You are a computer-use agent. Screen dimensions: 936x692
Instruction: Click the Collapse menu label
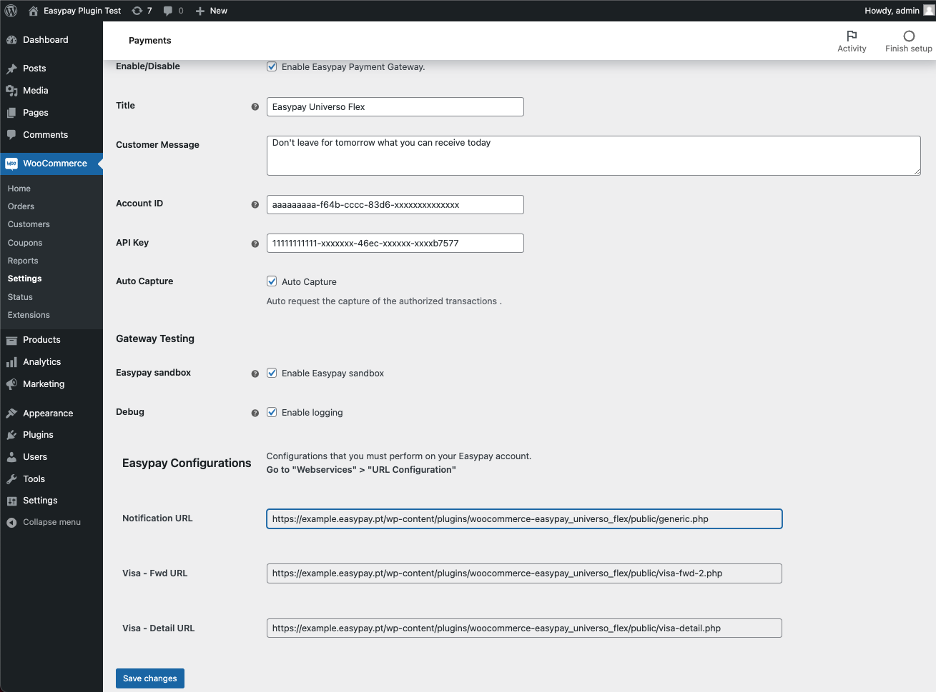(51, 522)
